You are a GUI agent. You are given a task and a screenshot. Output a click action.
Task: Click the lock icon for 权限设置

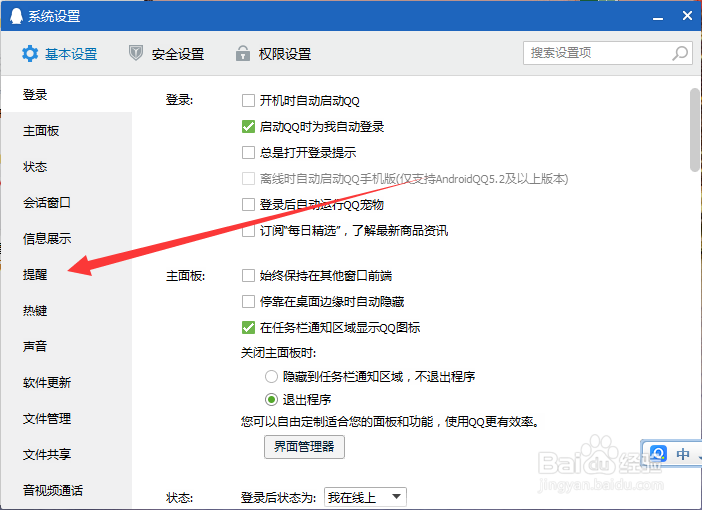click(243, 53)
